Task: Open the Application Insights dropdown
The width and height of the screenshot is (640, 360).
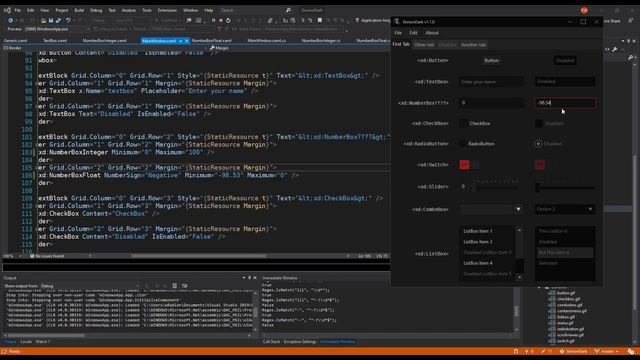Action: tap(372, 20)
